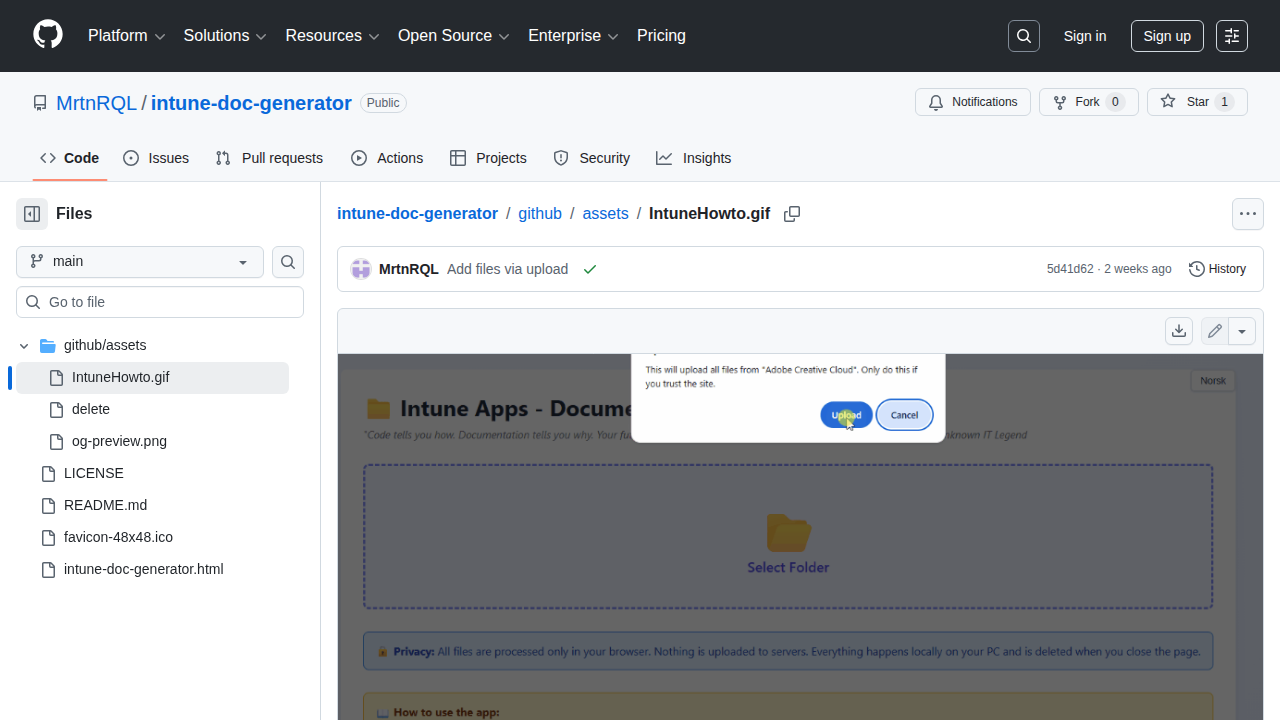Copy file path icon next to IntuneHowto.gif
Screen dimensions: 1280x720
[792, 214]
